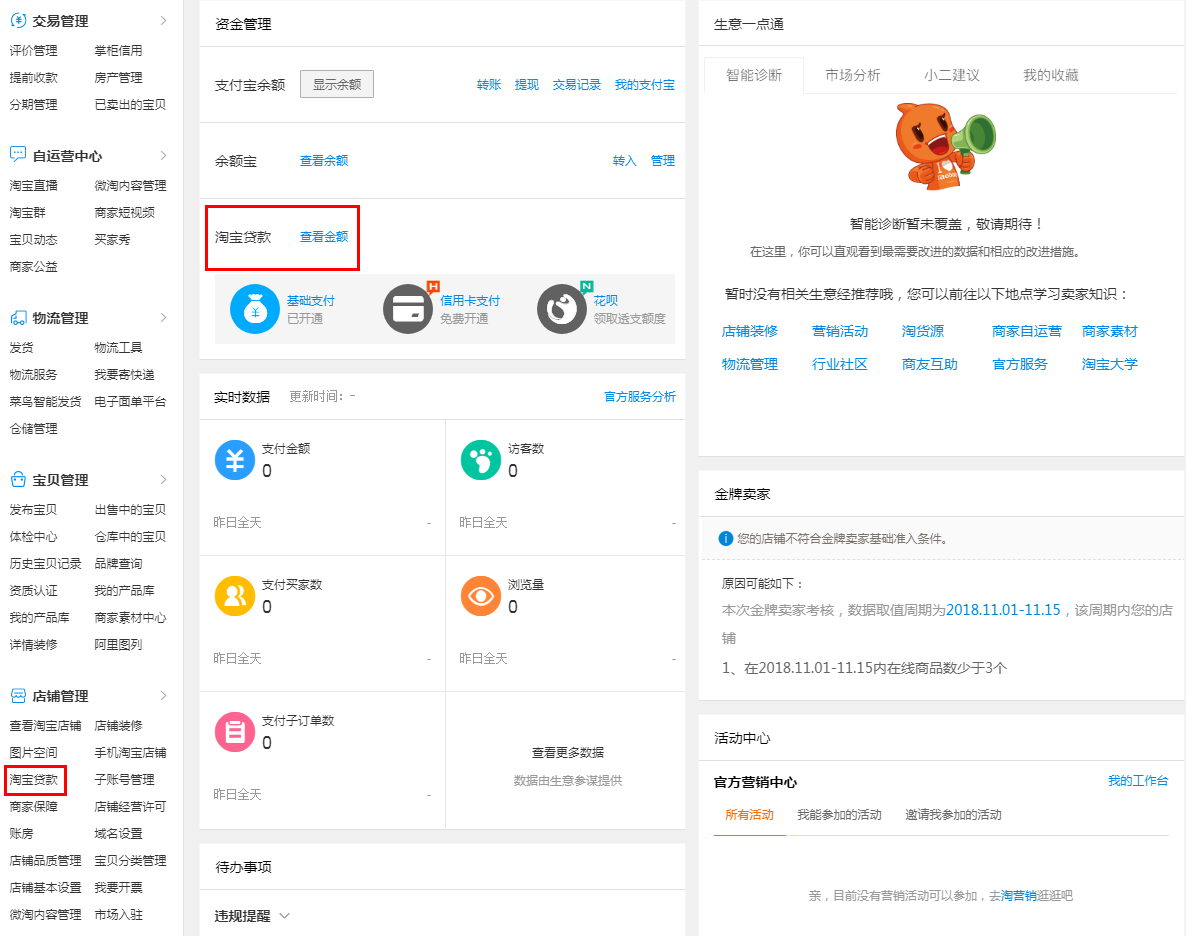Image resolution: width=1186 pixels, height=936 pixels.
Task: Click the blue 基础支付 money bag icon
Action: point(255,309)
